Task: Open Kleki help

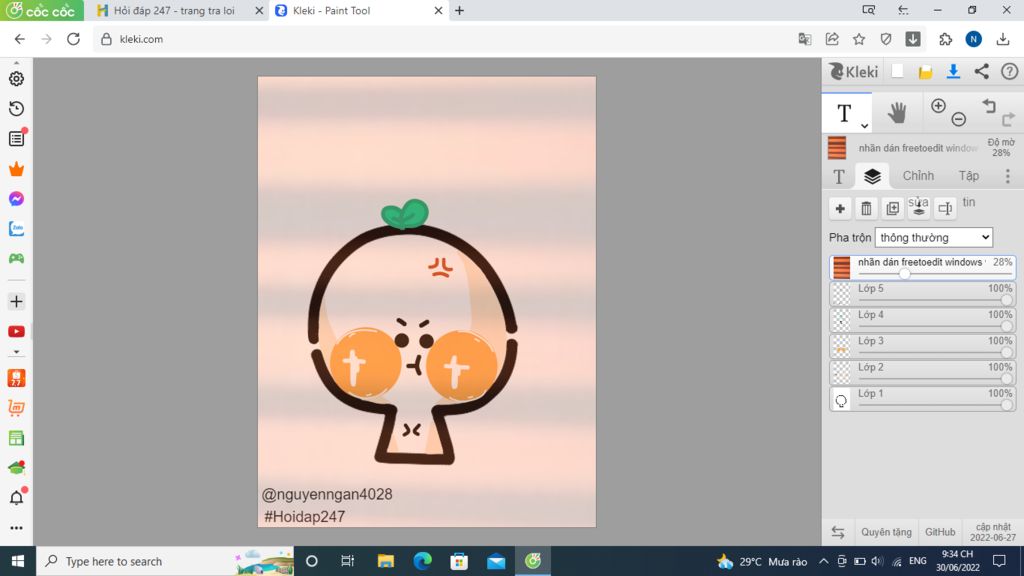Action: point(1009,72)
